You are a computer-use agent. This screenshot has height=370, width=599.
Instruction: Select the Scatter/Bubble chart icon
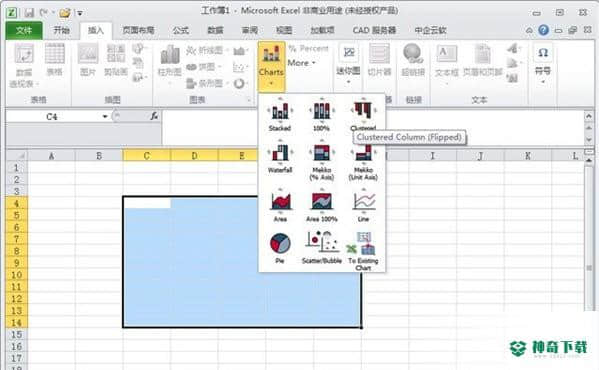pos(321,248)
